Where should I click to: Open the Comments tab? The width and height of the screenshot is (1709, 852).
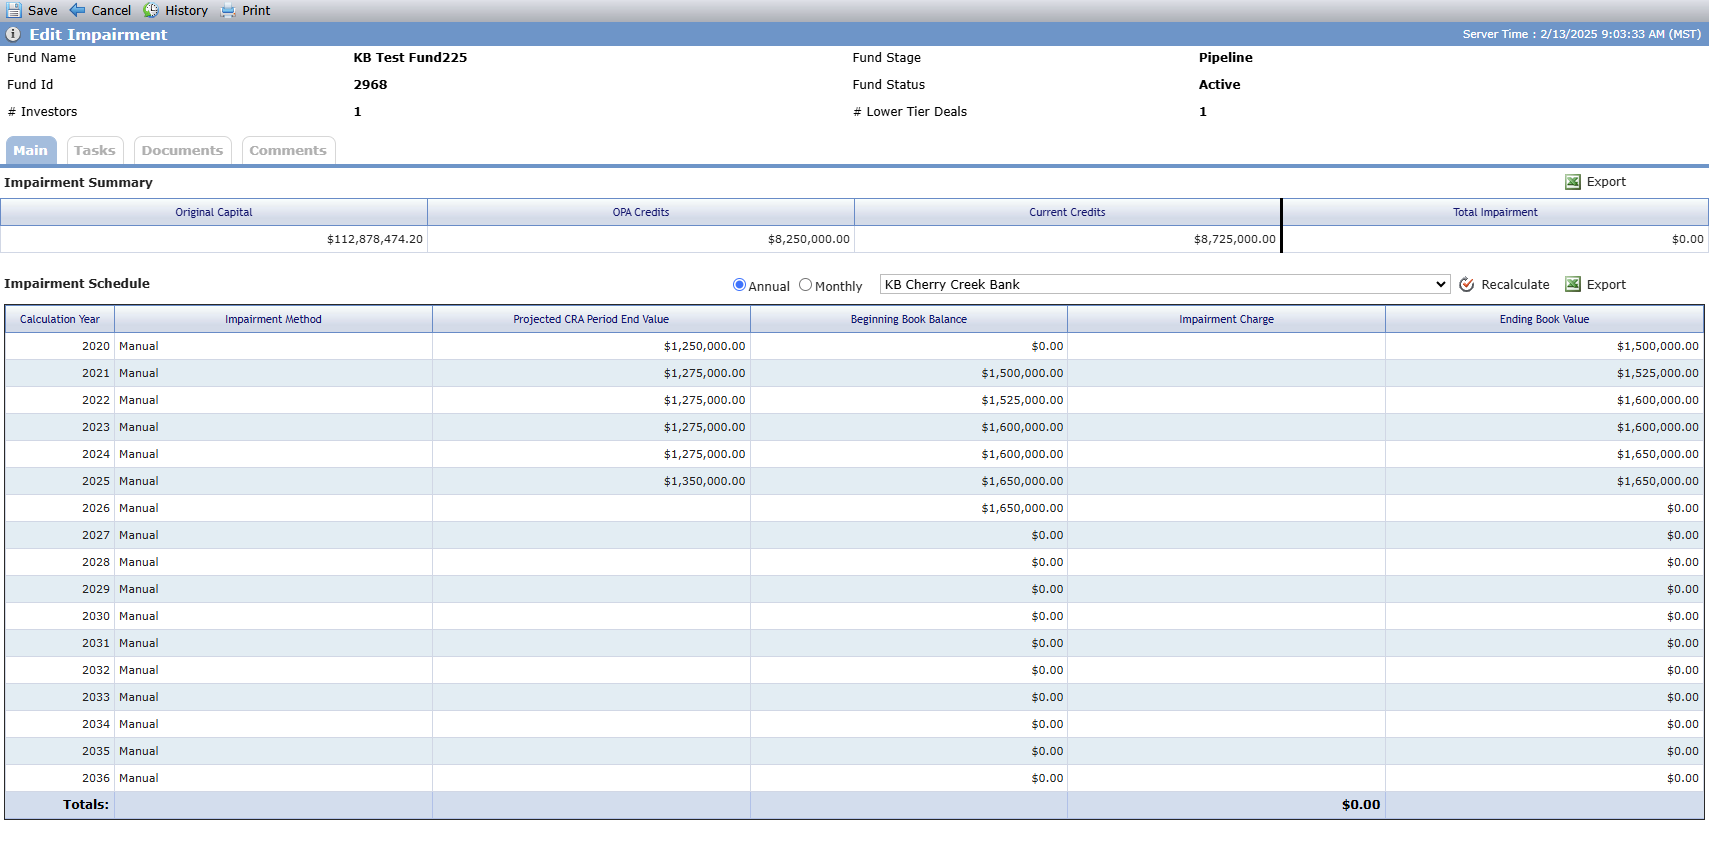tap(288, 151)
